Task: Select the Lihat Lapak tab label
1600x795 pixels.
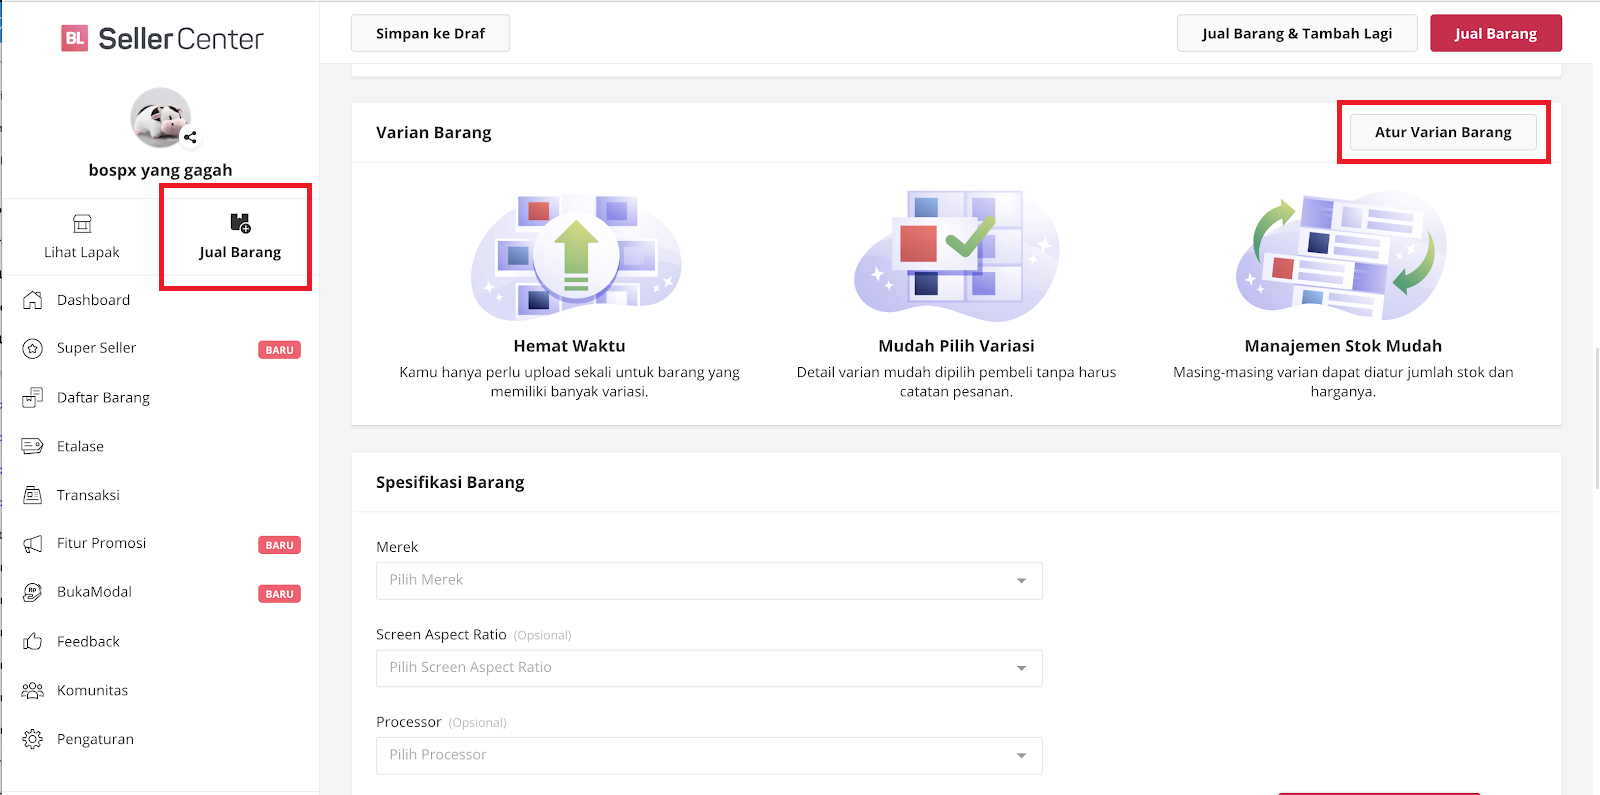Action: (82, 252)
